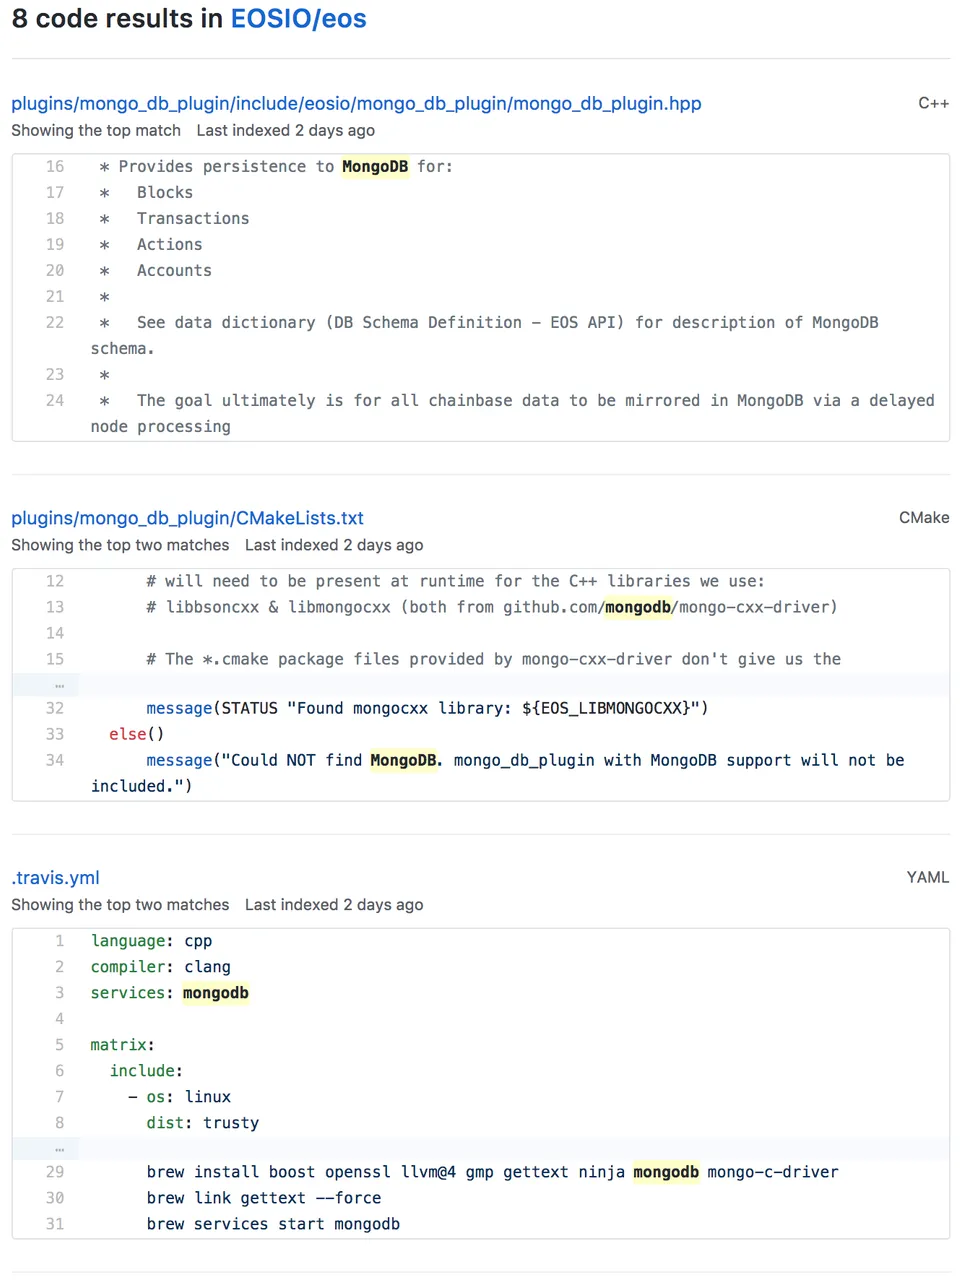Click line number 31 in .travis.yml

(x=55, y=1224)
